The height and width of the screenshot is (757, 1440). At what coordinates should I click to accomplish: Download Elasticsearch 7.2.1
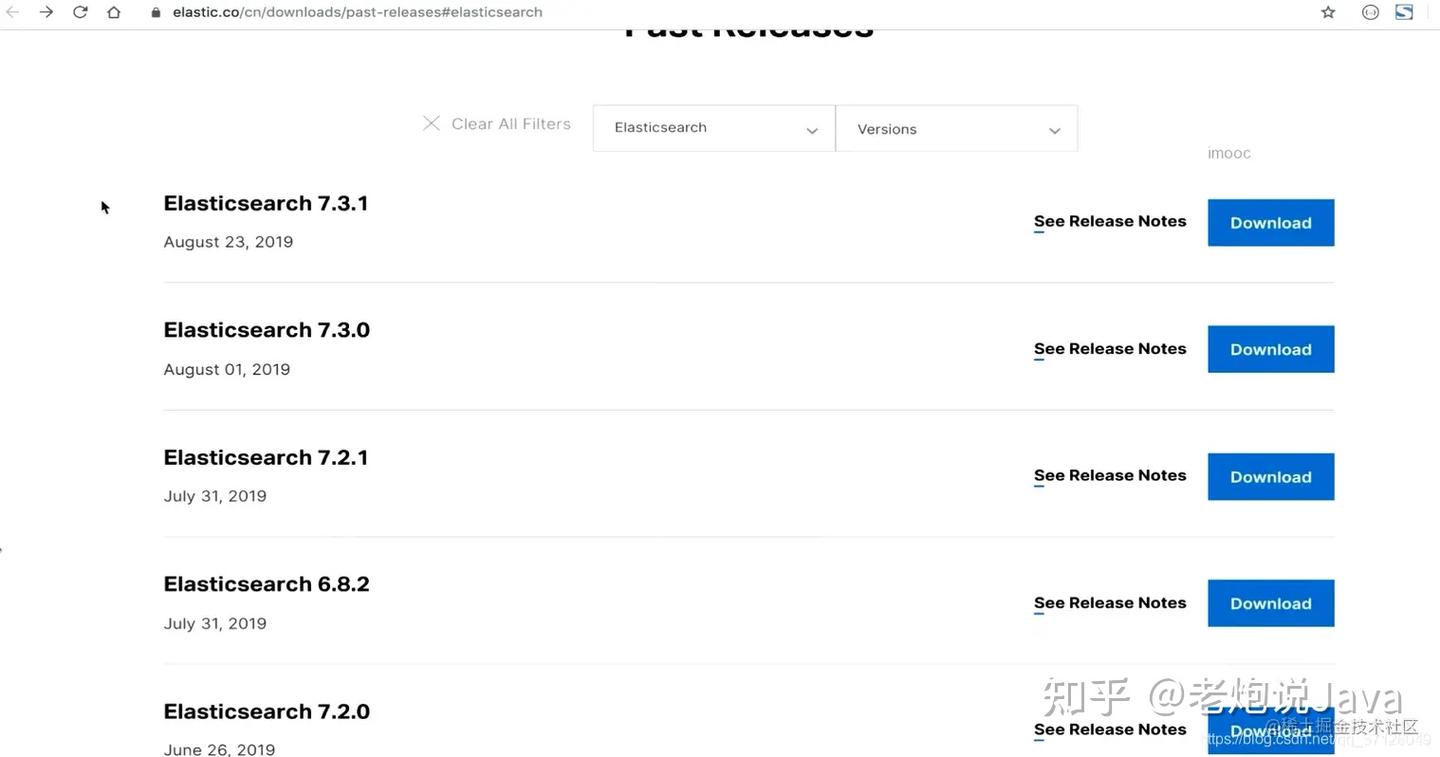[x=1270, y=476]
